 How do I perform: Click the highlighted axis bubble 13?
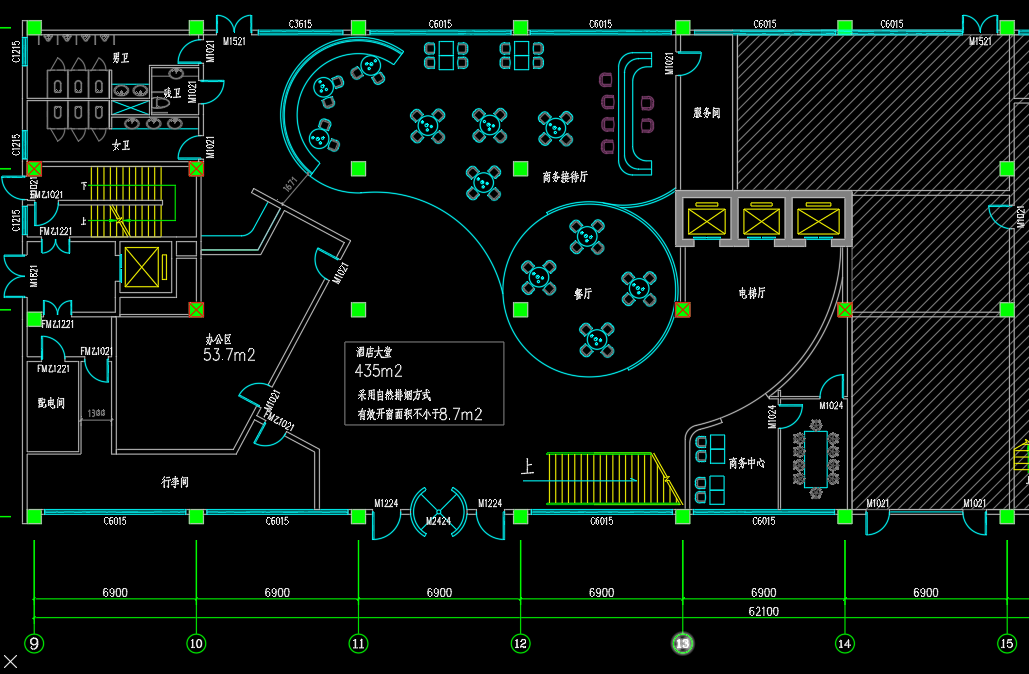pos(683,643)
